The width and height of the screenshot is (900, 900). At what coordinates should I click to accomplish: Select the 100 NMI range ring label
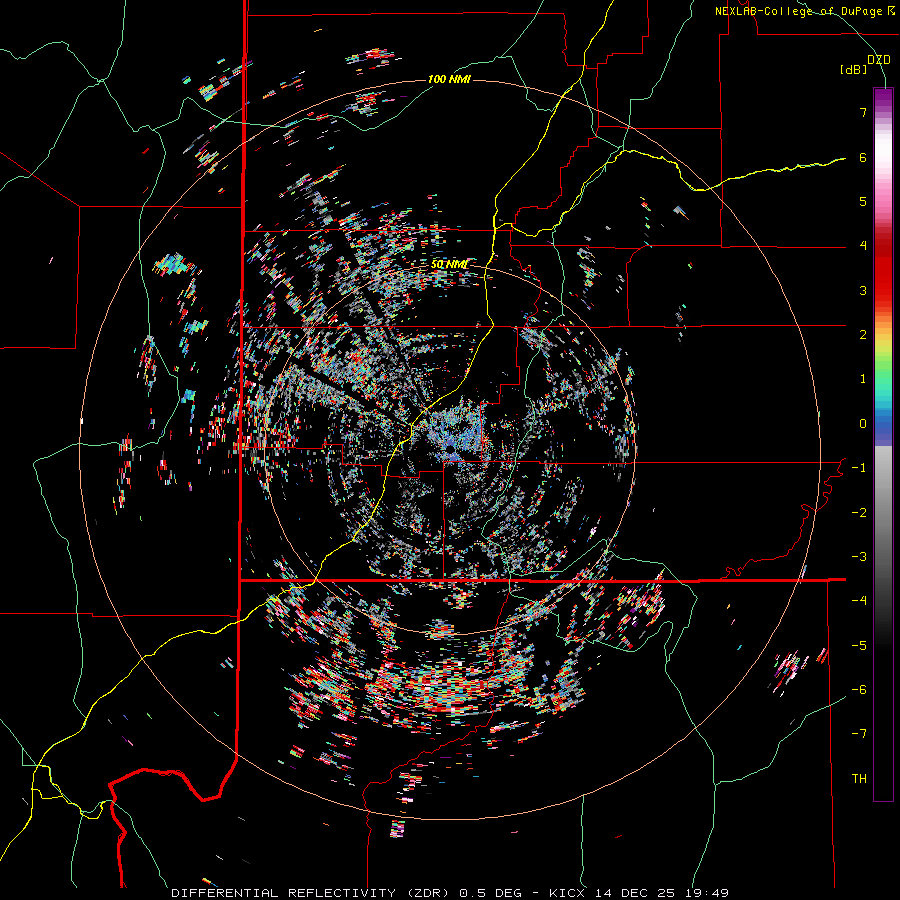pyautogui.click(x=449, y=79)
